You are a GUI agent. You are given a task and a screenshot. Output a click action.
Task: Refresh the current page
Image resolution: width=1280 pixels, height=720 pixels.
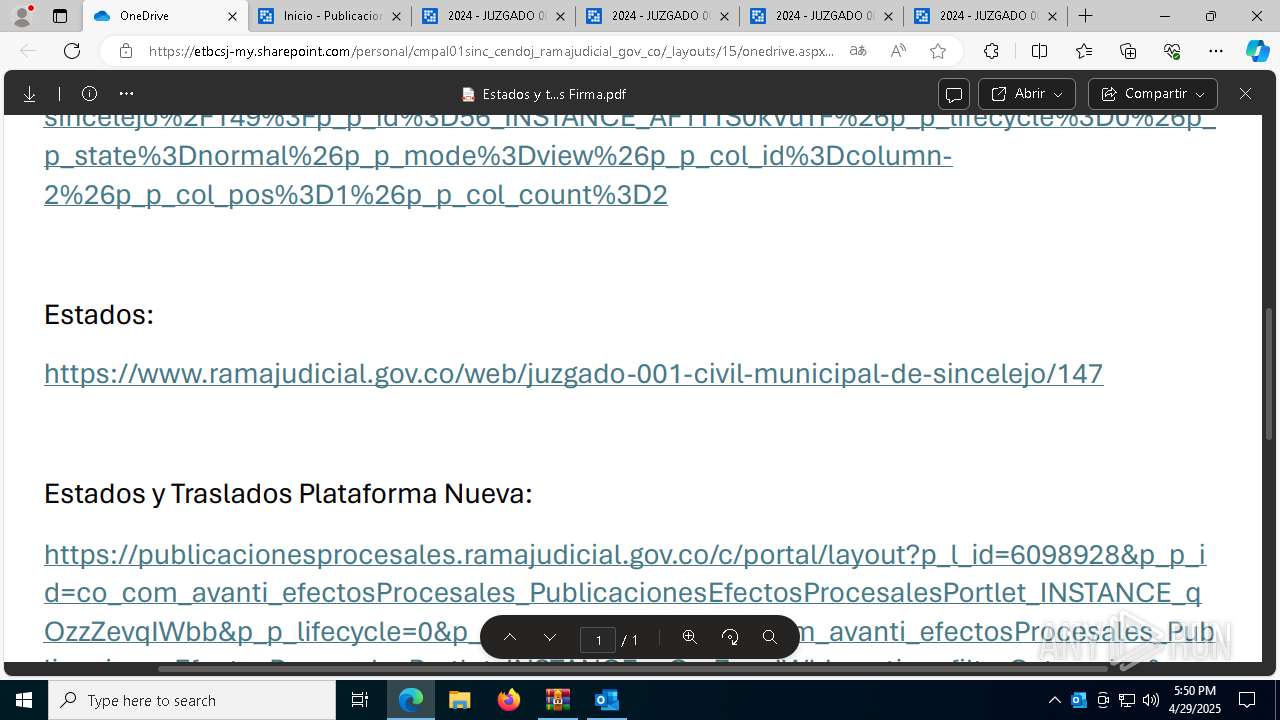(x=72, y=51)
